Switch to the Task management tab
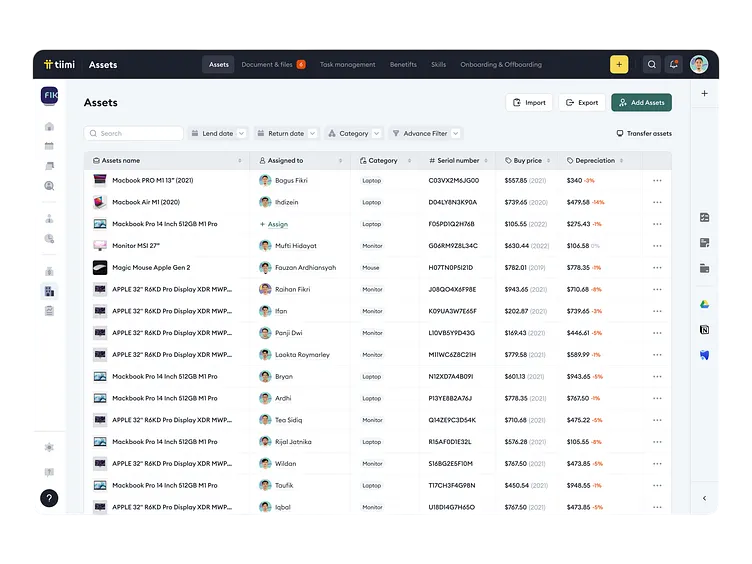The width and height of the screenshot is (752, 564). click(x=348, y=65)
